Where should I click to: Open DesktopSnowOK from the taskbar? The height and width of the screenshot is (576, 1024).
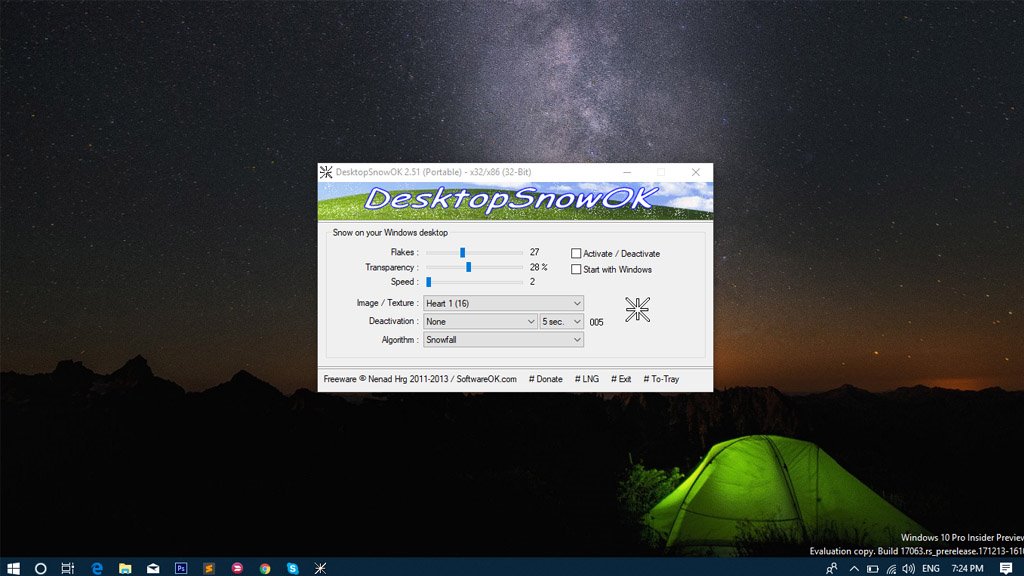pyautogui.click(x=320, y=568)
